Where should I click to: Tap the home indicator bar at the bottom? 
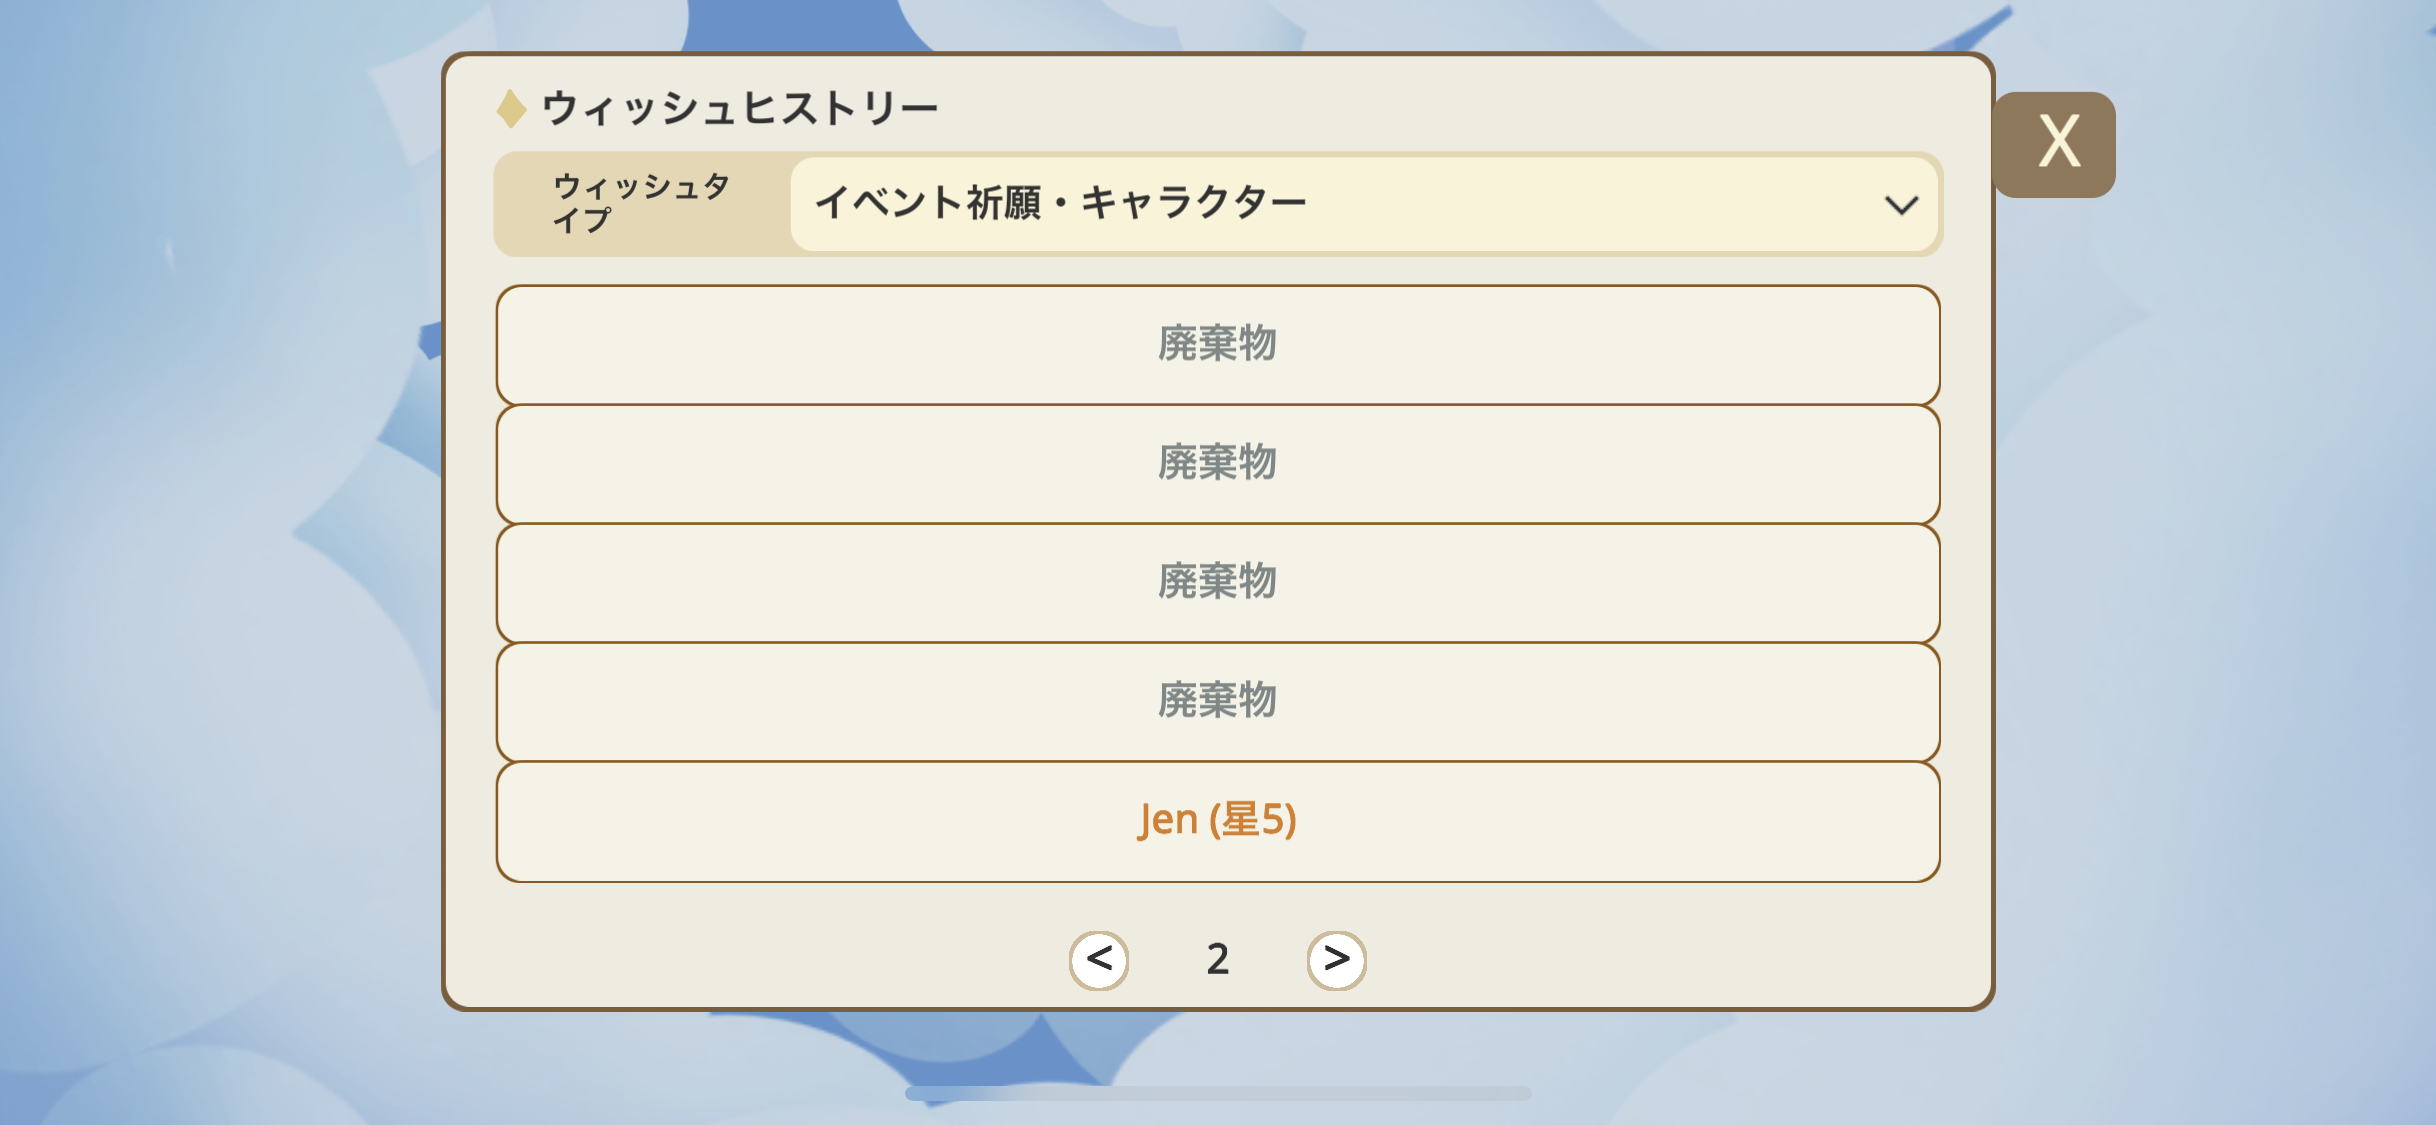coord(1217,1093)
